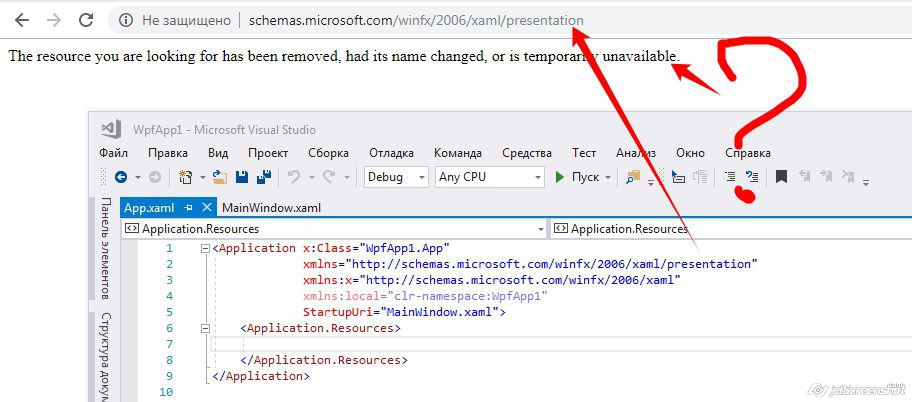The width and height of the screenshot is (912, 402).
Task: Open the Файл menu
Action: coord(113,153)
